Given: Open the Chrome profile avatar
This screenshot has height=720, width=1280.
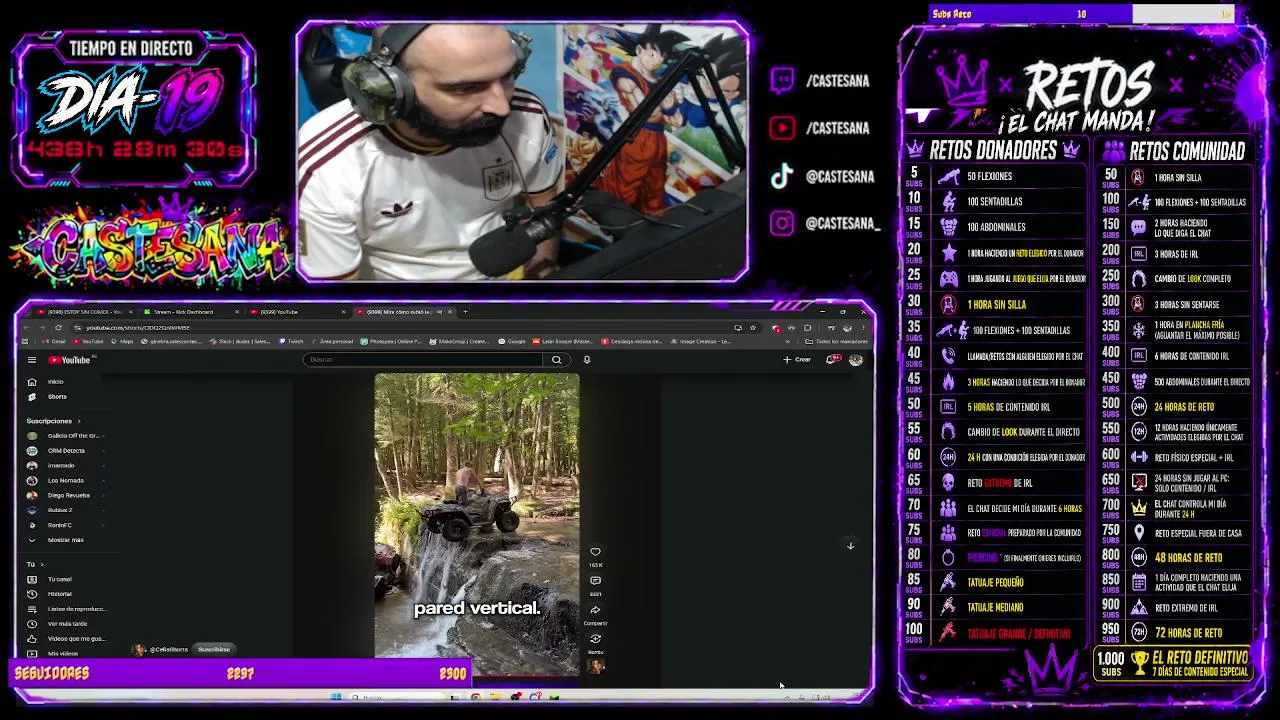Looking at the screenshot, I should point(848,328).
